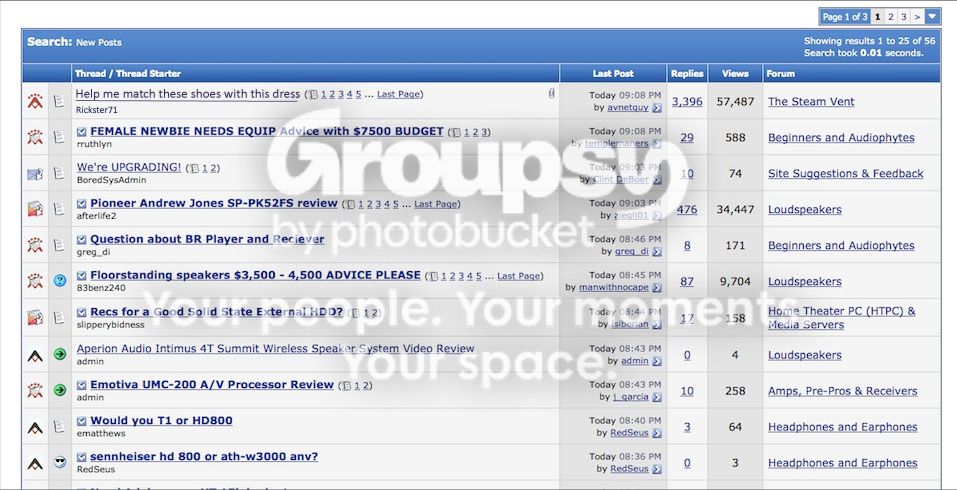
Task: Open sennheiser hd 800 or ath-w3000 anv thread
Action: pos(204,456)
